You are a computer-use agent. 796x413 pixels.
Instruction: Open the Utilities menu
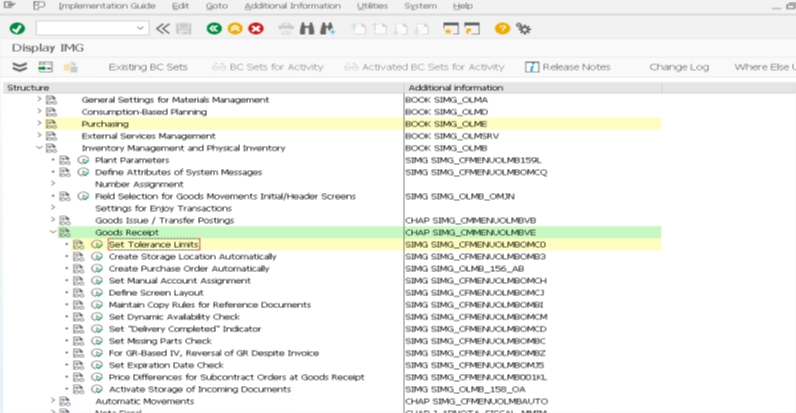click(372, 6)
